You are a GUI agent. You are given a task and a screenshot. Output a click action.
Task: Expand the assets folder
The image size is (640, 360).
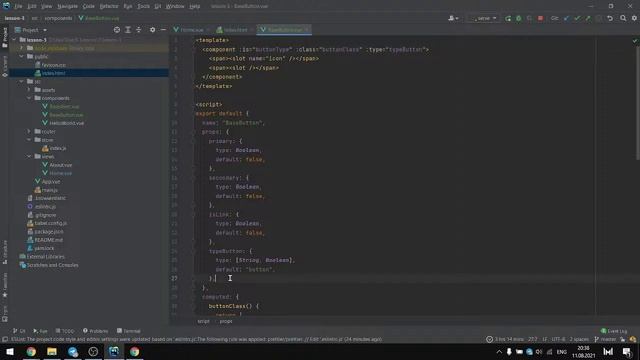coord(29,90)
